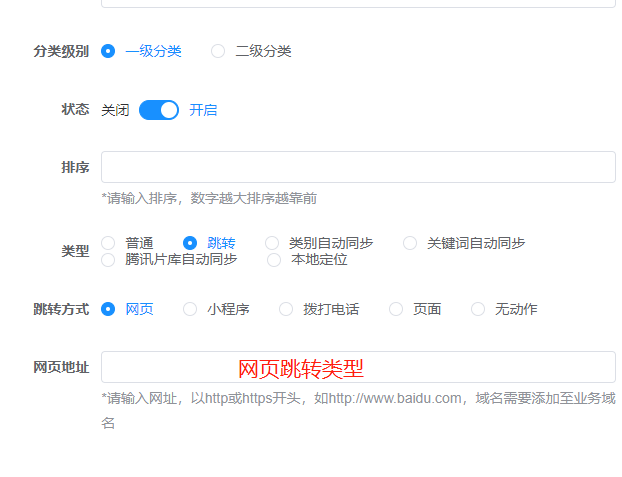Select the 腾讯片库自动同步 radio option

(x=108, y=260)
